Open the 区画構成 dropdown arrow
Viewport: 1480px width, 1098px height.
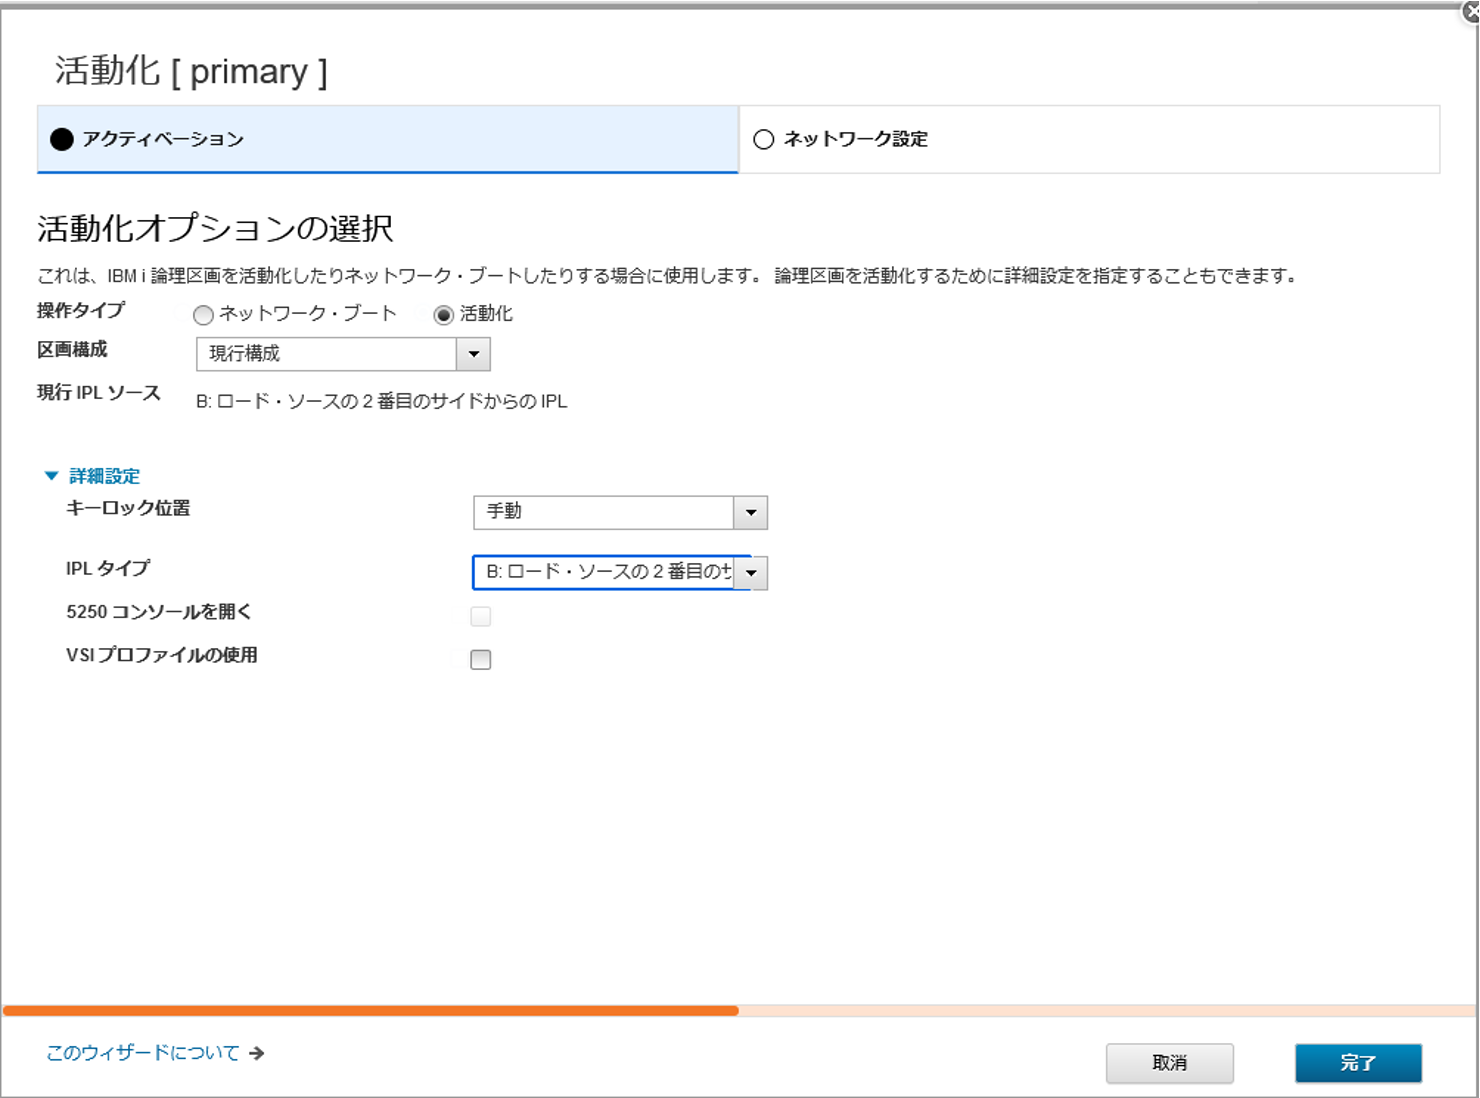pyautogui.click(x=473, y=354)
